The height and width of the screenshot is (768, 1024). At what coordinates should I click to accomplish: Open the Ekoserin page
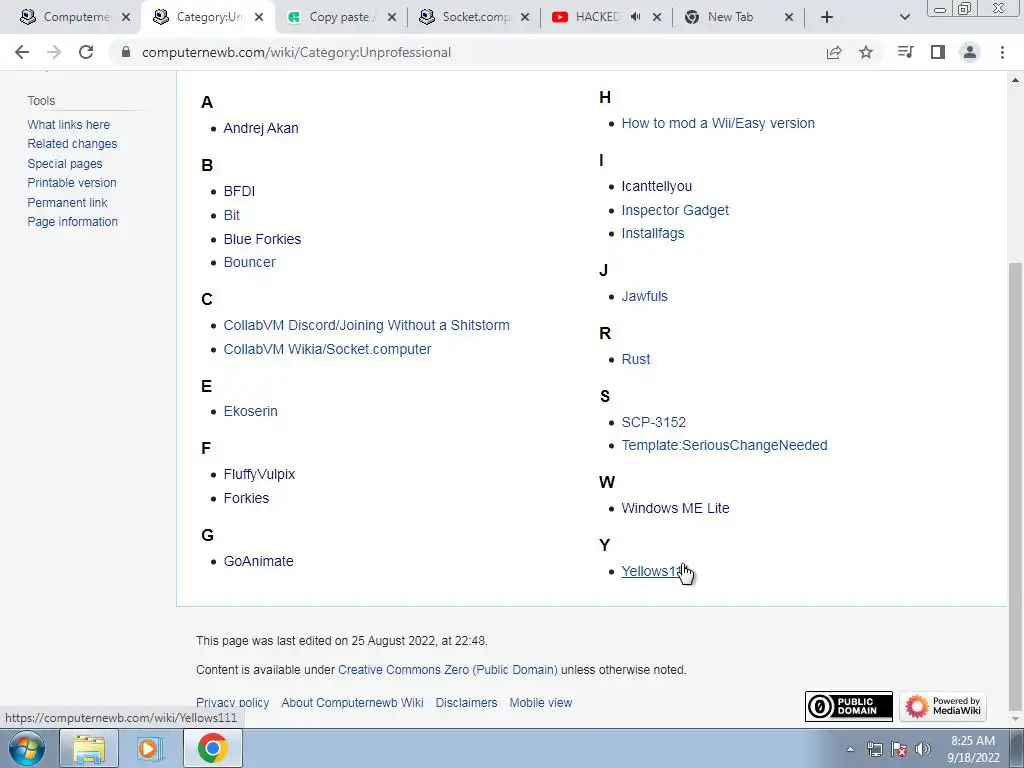tap(250, 411)
